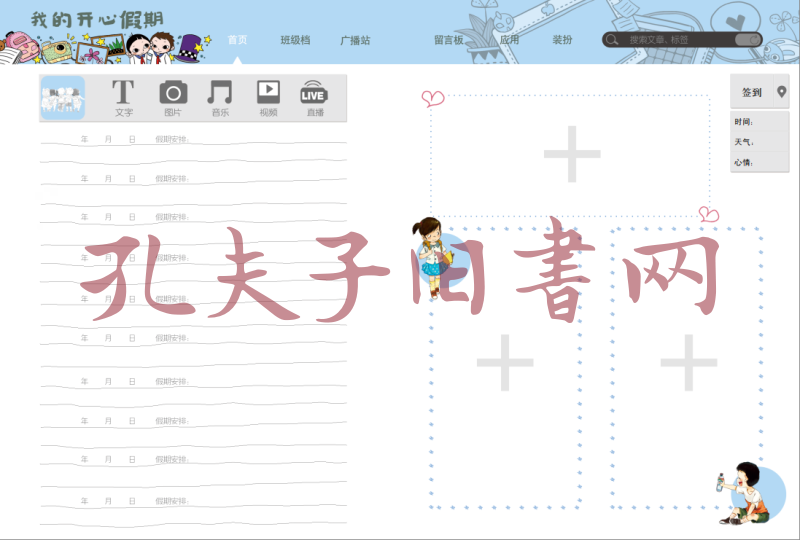Click the Video (视频) play icon

268,97
